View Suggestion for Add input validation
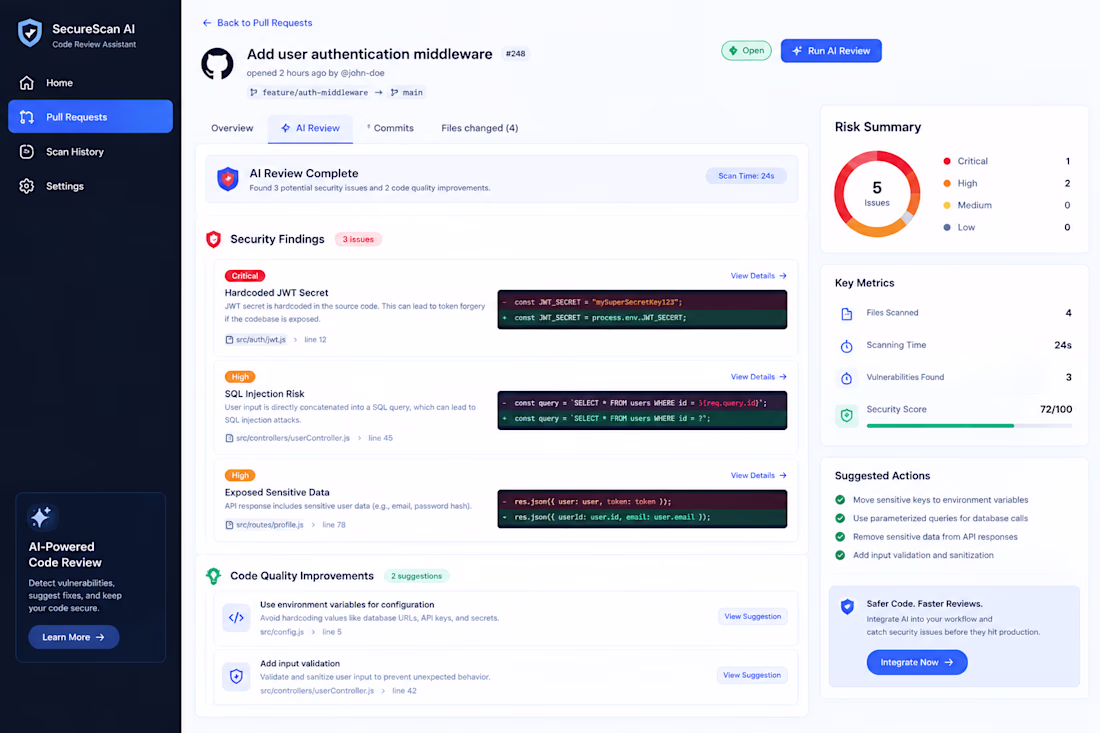 751,675
